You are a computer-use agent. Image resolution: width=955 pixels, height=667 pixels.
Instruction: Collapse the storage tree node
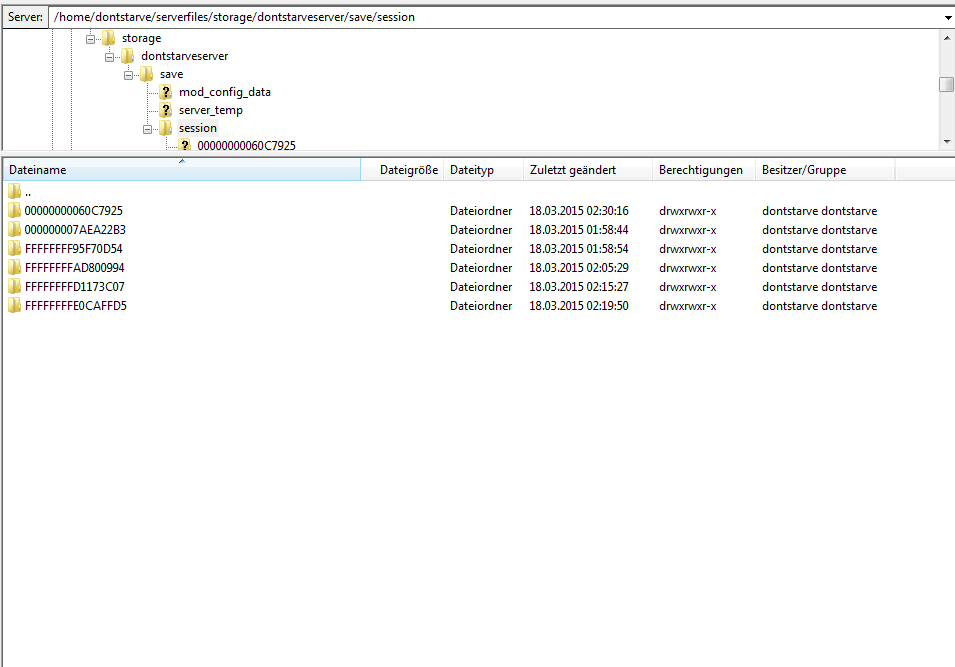pos(91,38)
